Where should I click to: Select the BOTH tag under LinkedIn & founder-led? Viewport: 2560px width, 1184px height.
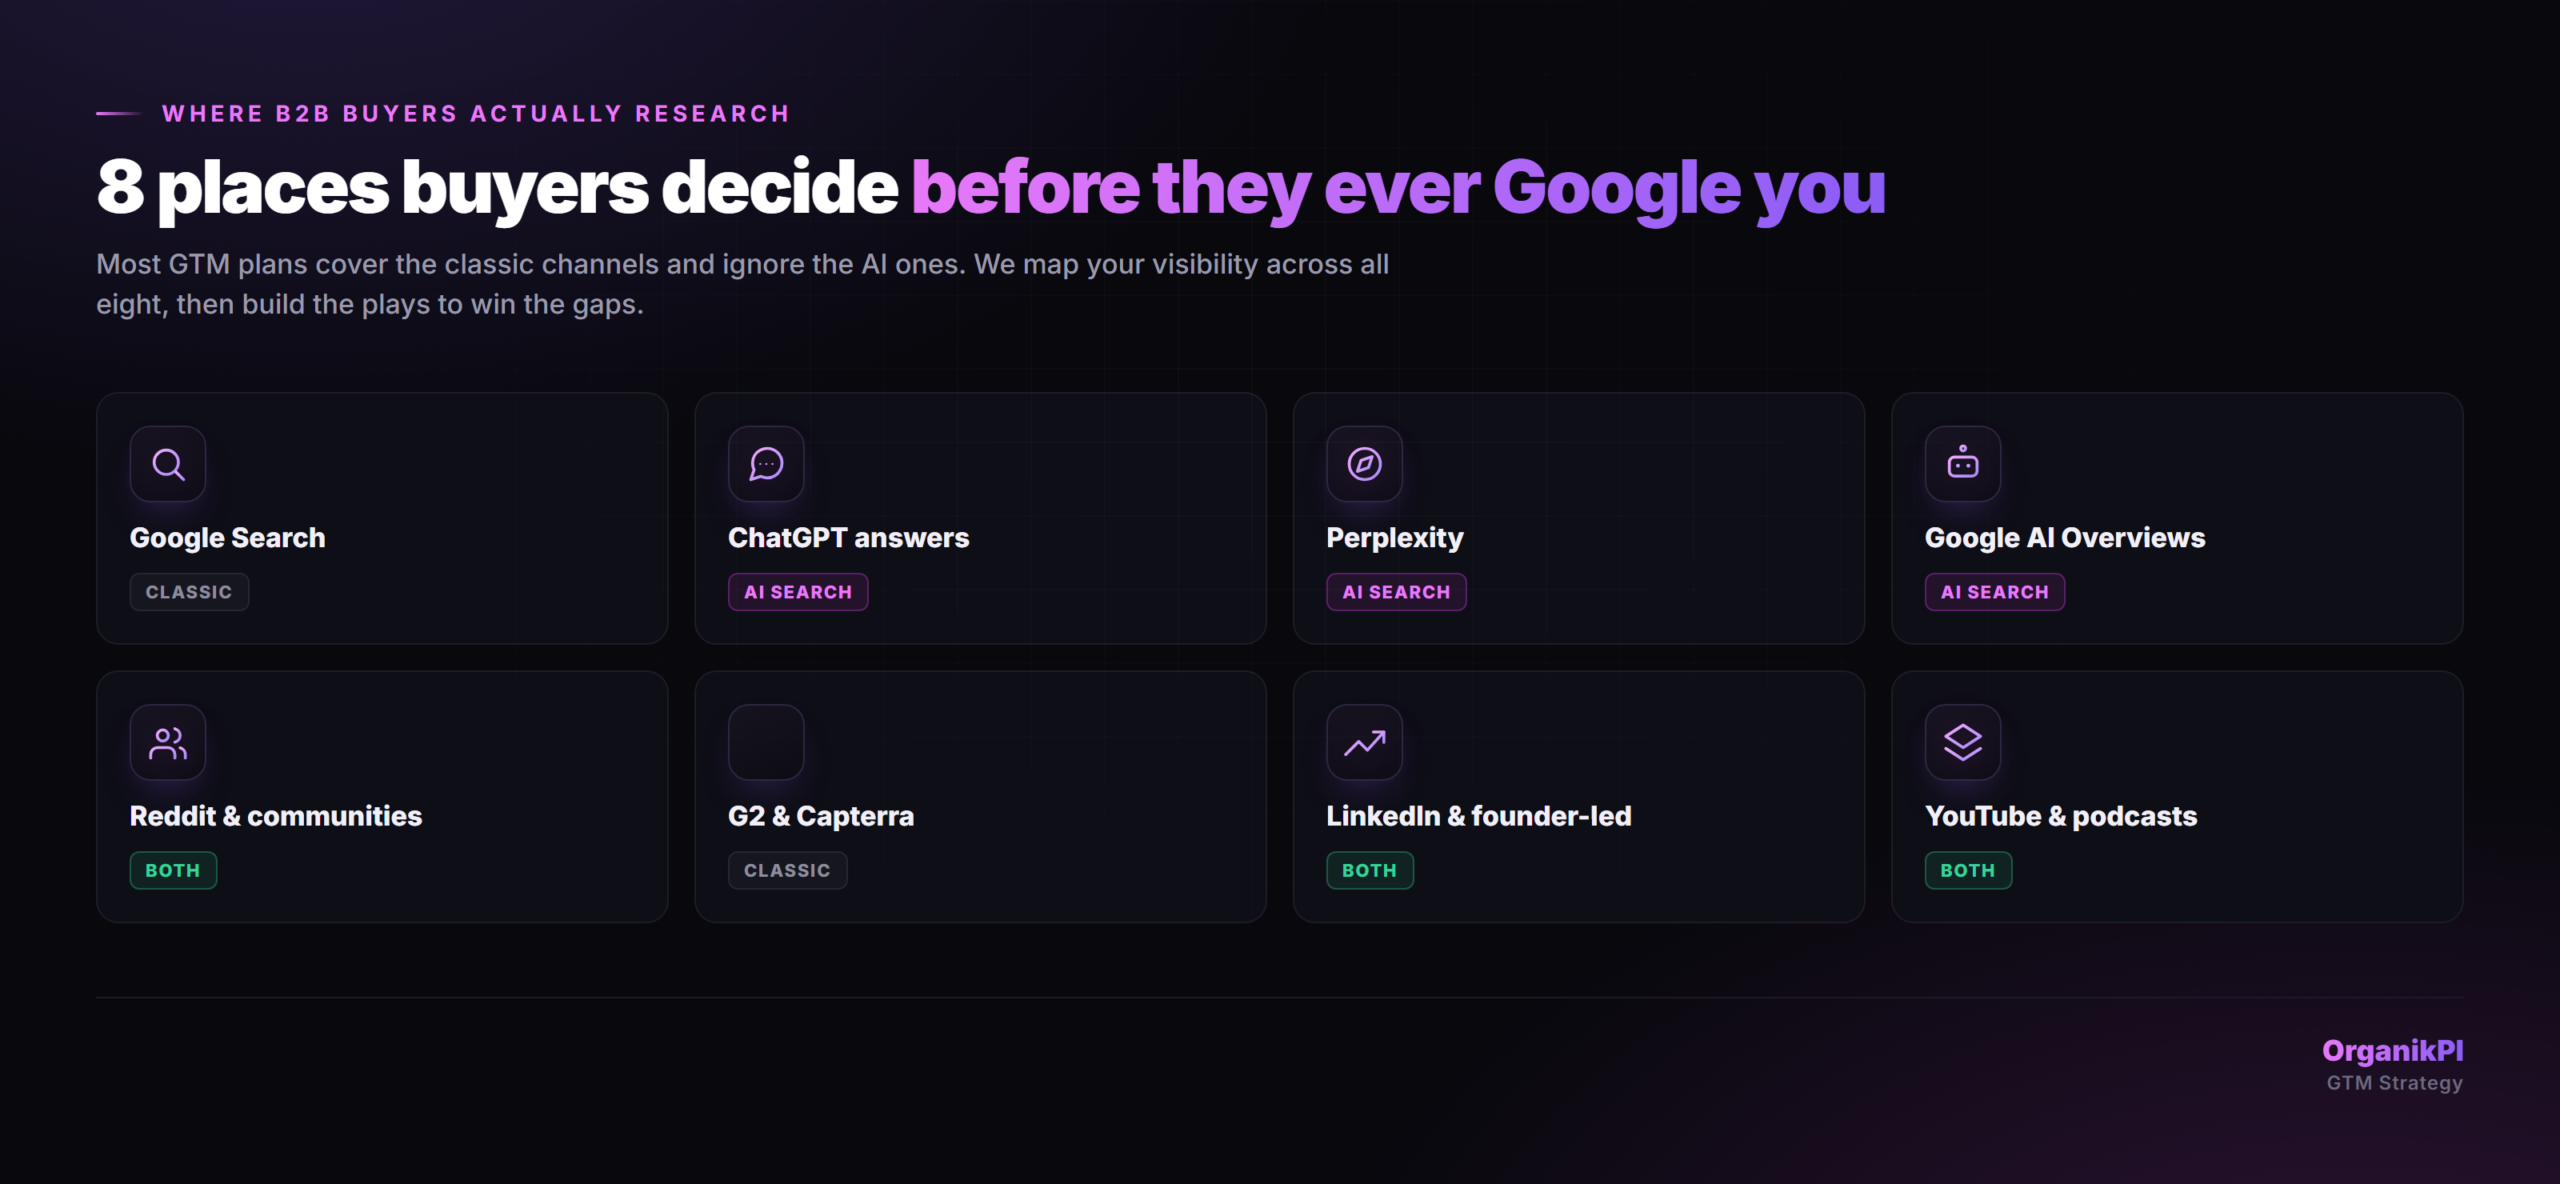(x=1370, y=870)
